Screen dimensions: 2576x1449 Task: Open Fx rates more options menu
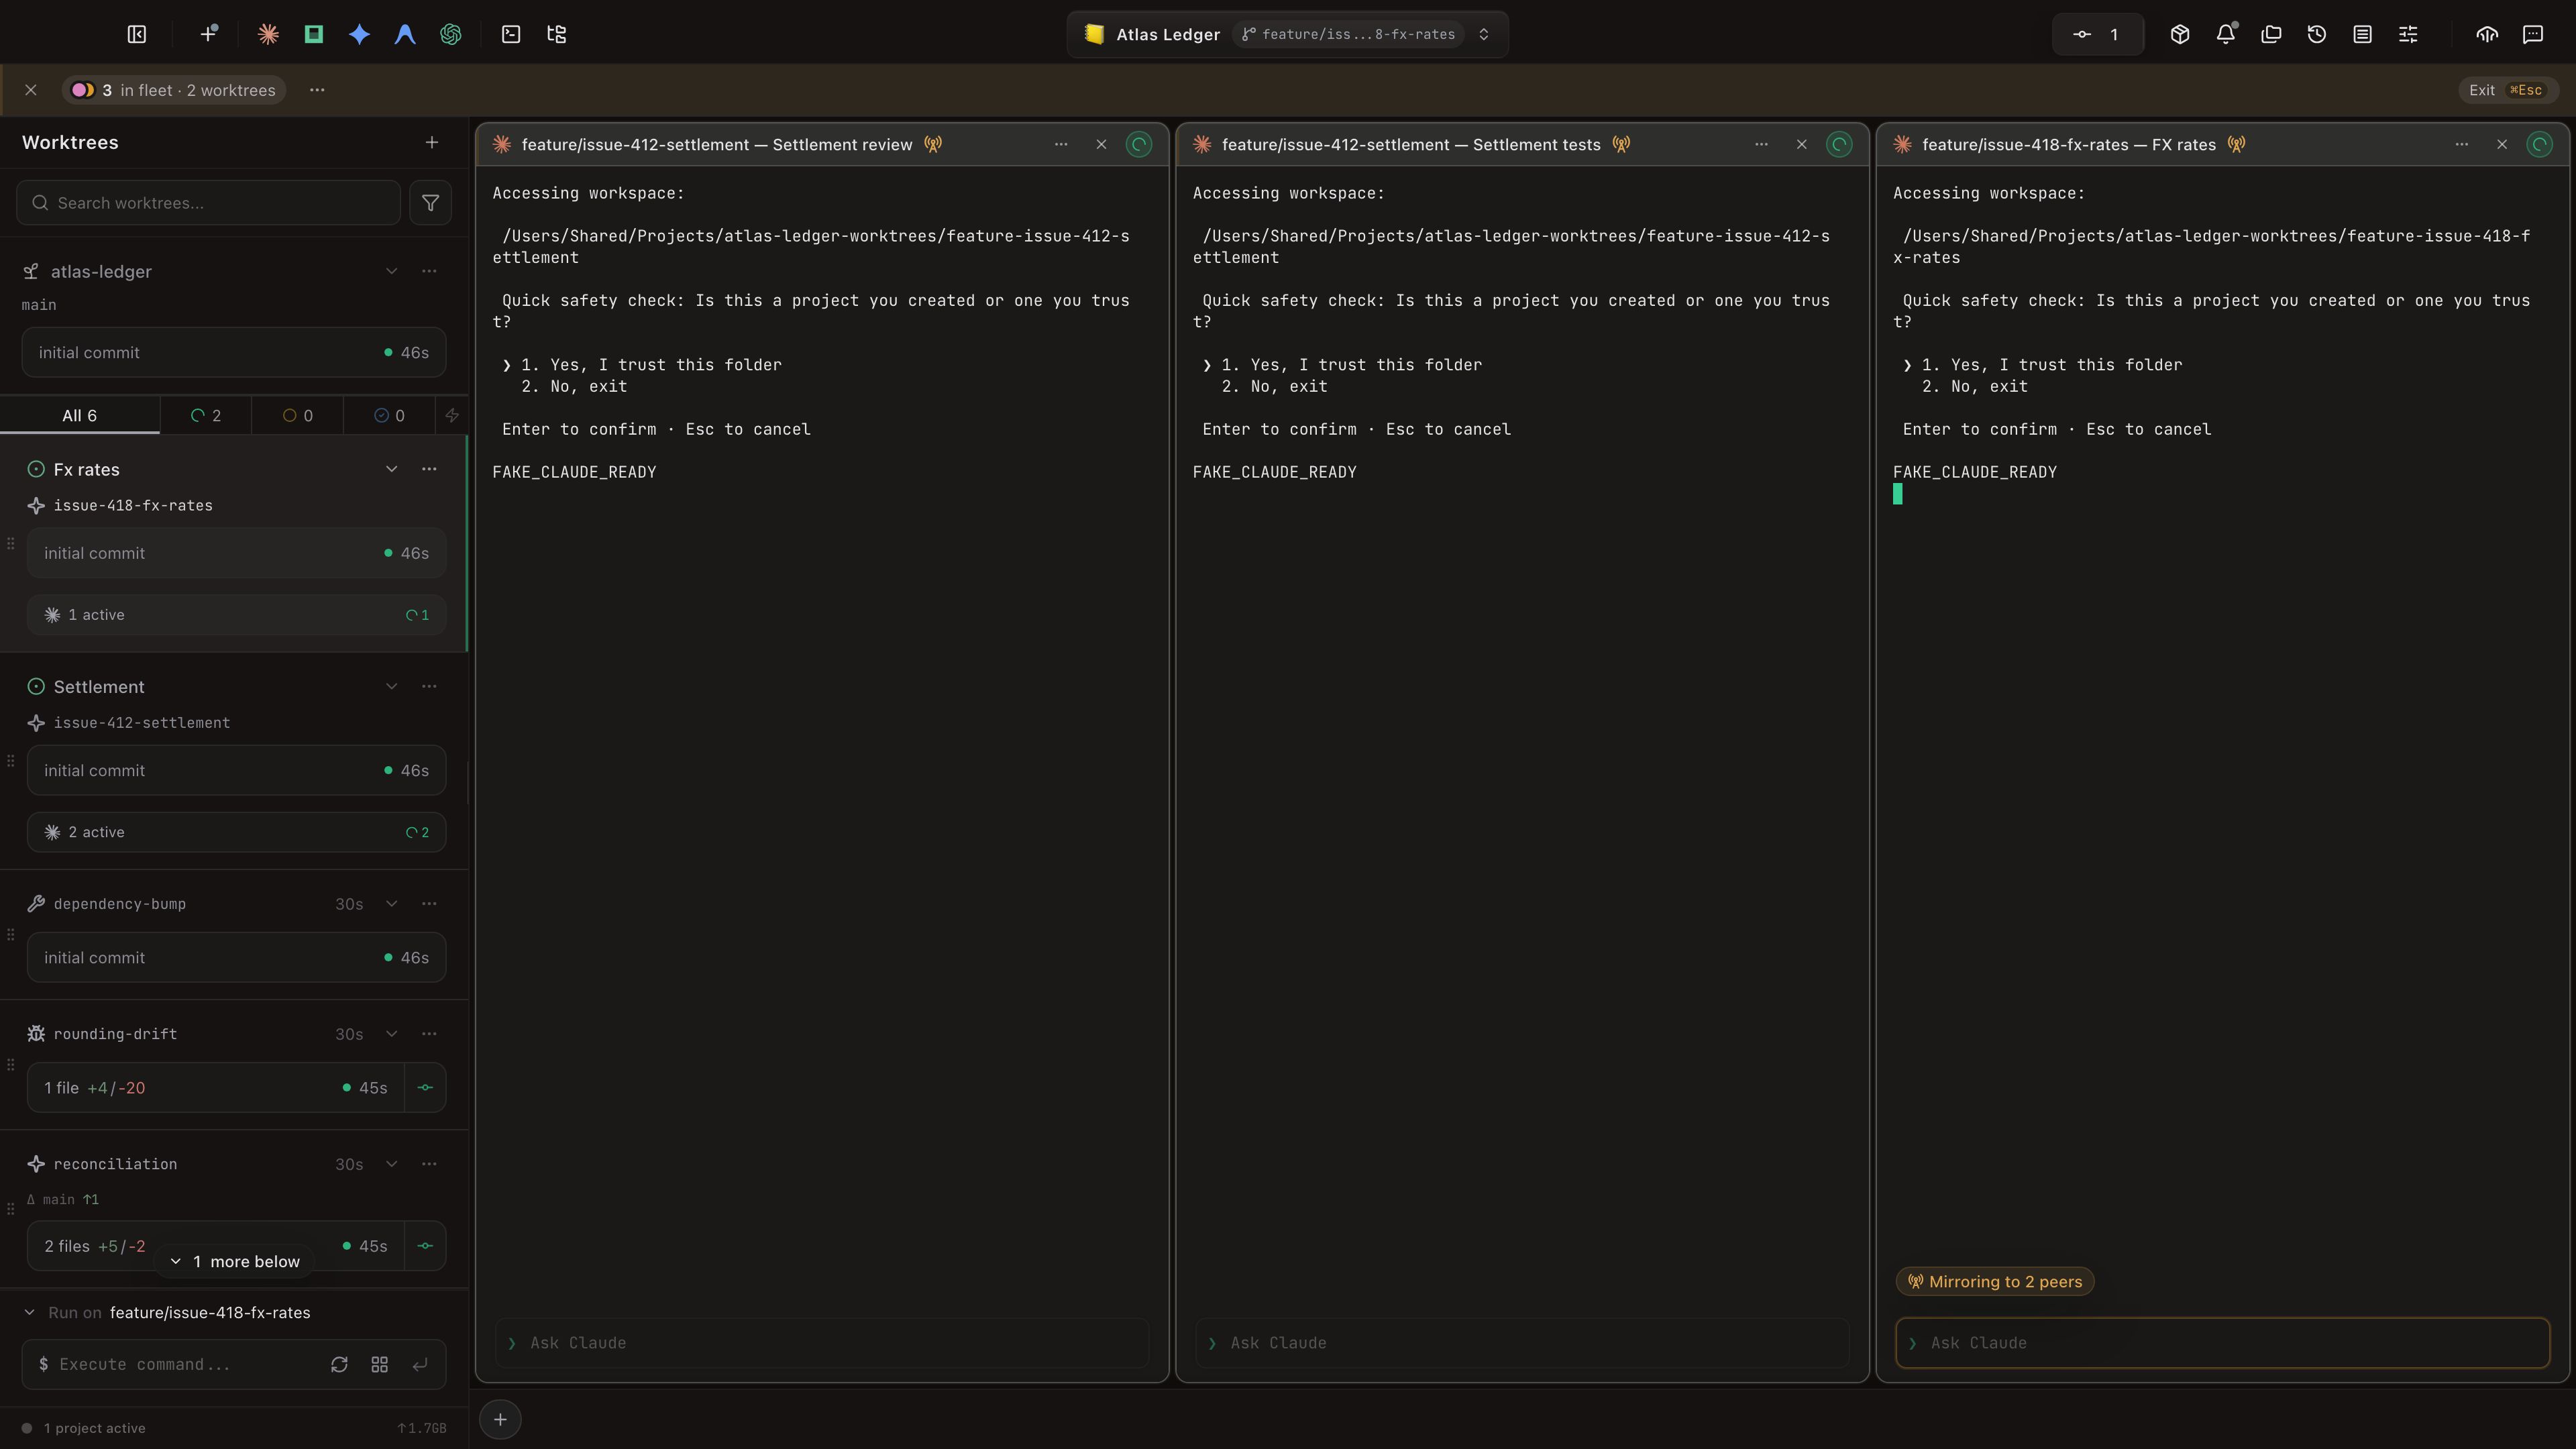click(x=429, y=469)
